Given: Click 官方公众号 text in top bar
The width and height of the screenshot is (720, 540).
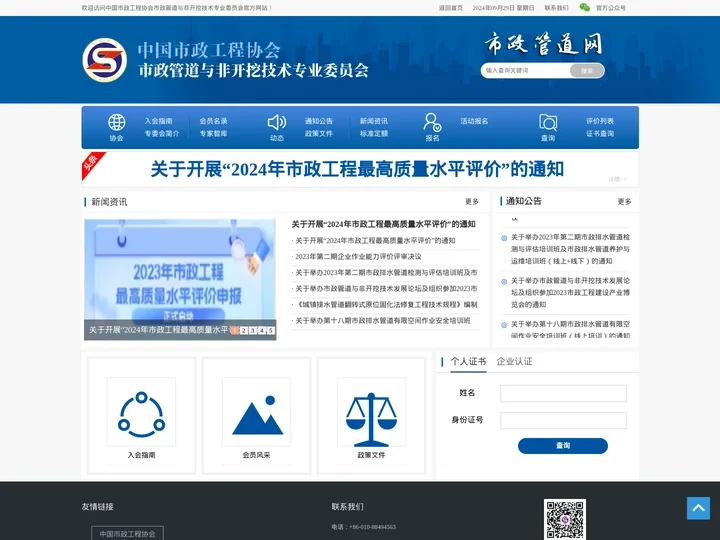Looking at the screenshot, I should 611,8.
